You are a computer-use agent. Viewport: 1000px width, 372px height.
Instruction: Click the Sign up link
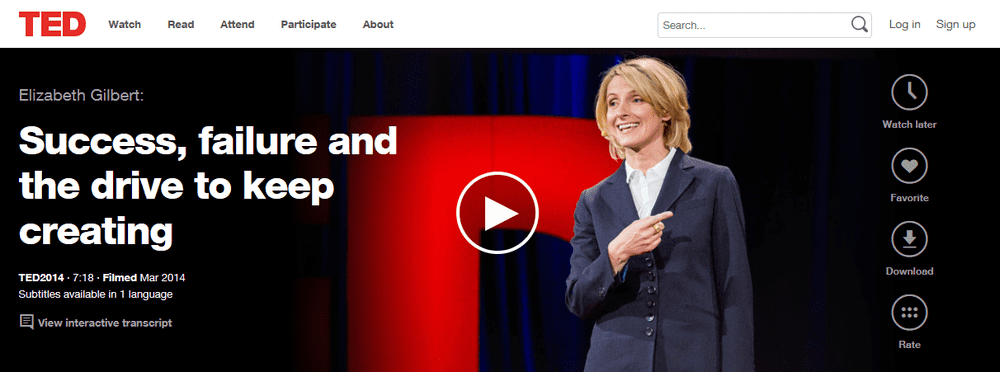[x=955, y=24]
